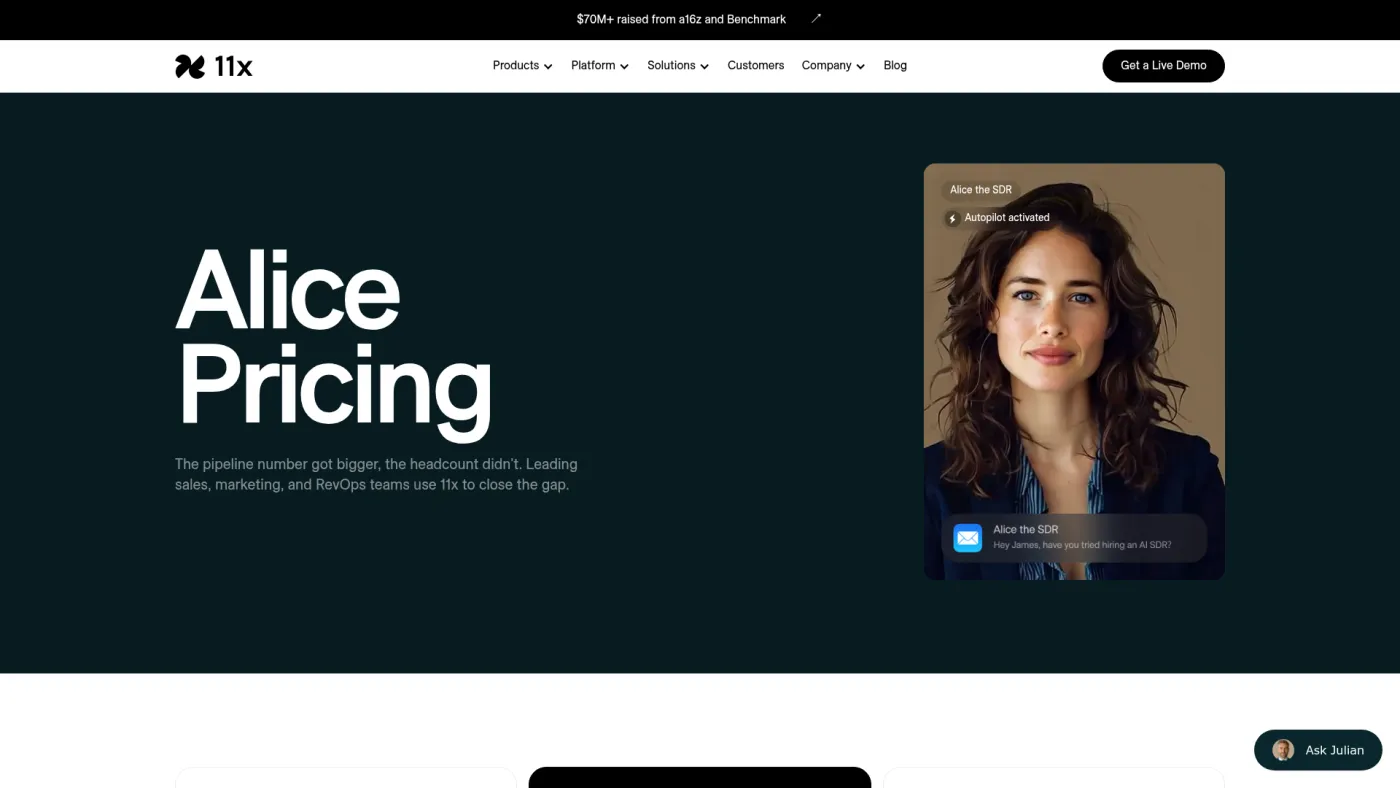Click the Alice the SDR email notification

click(x=1074, y=538)
